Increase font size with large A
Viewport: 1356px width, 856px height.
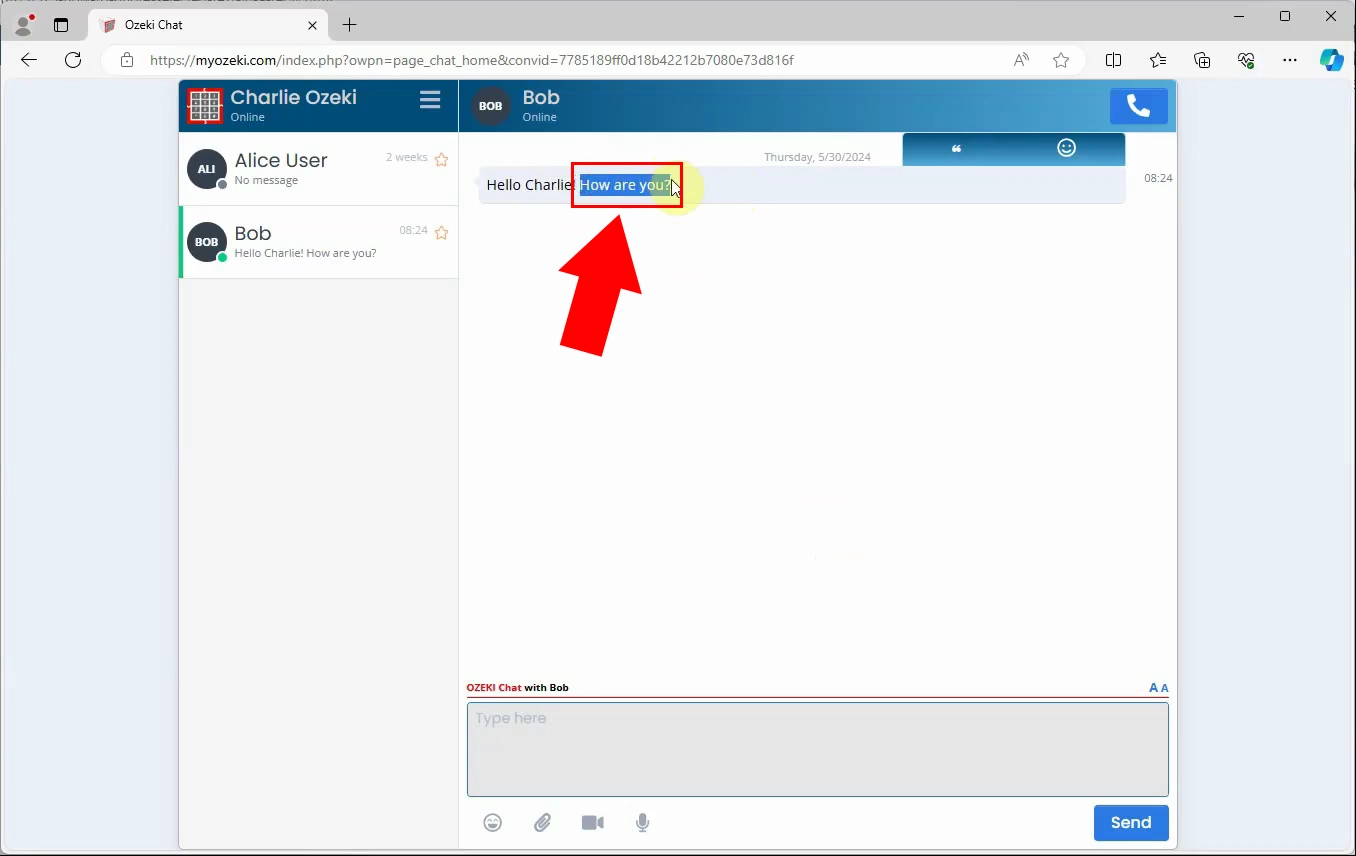click(1154, 688)
